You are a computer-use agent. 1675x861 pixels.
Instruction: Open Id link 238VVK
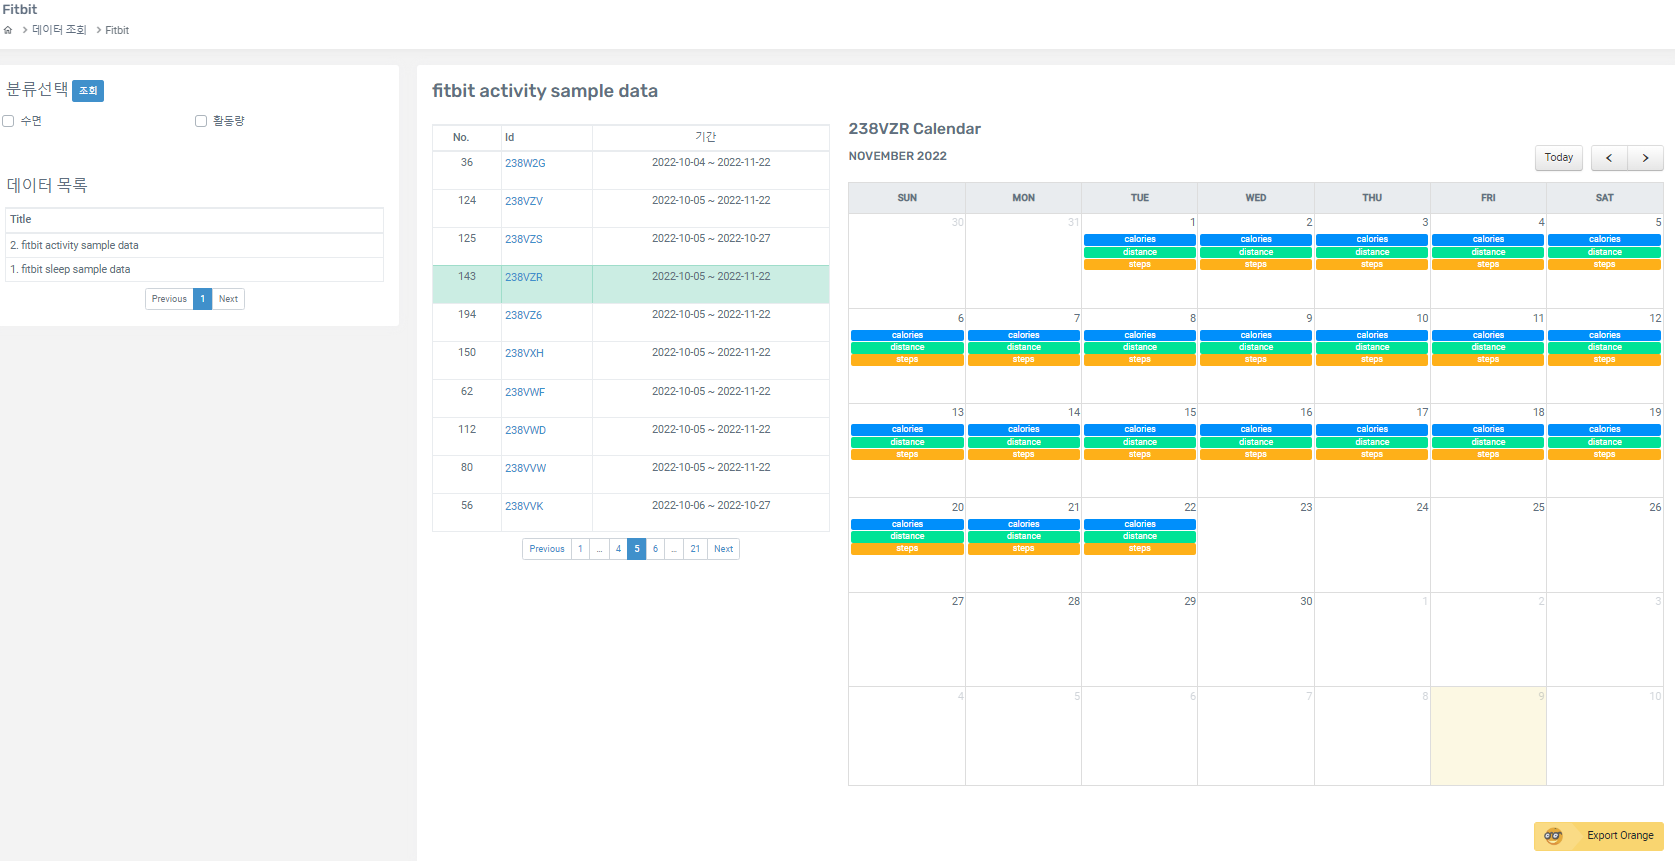tap(524, 506)
